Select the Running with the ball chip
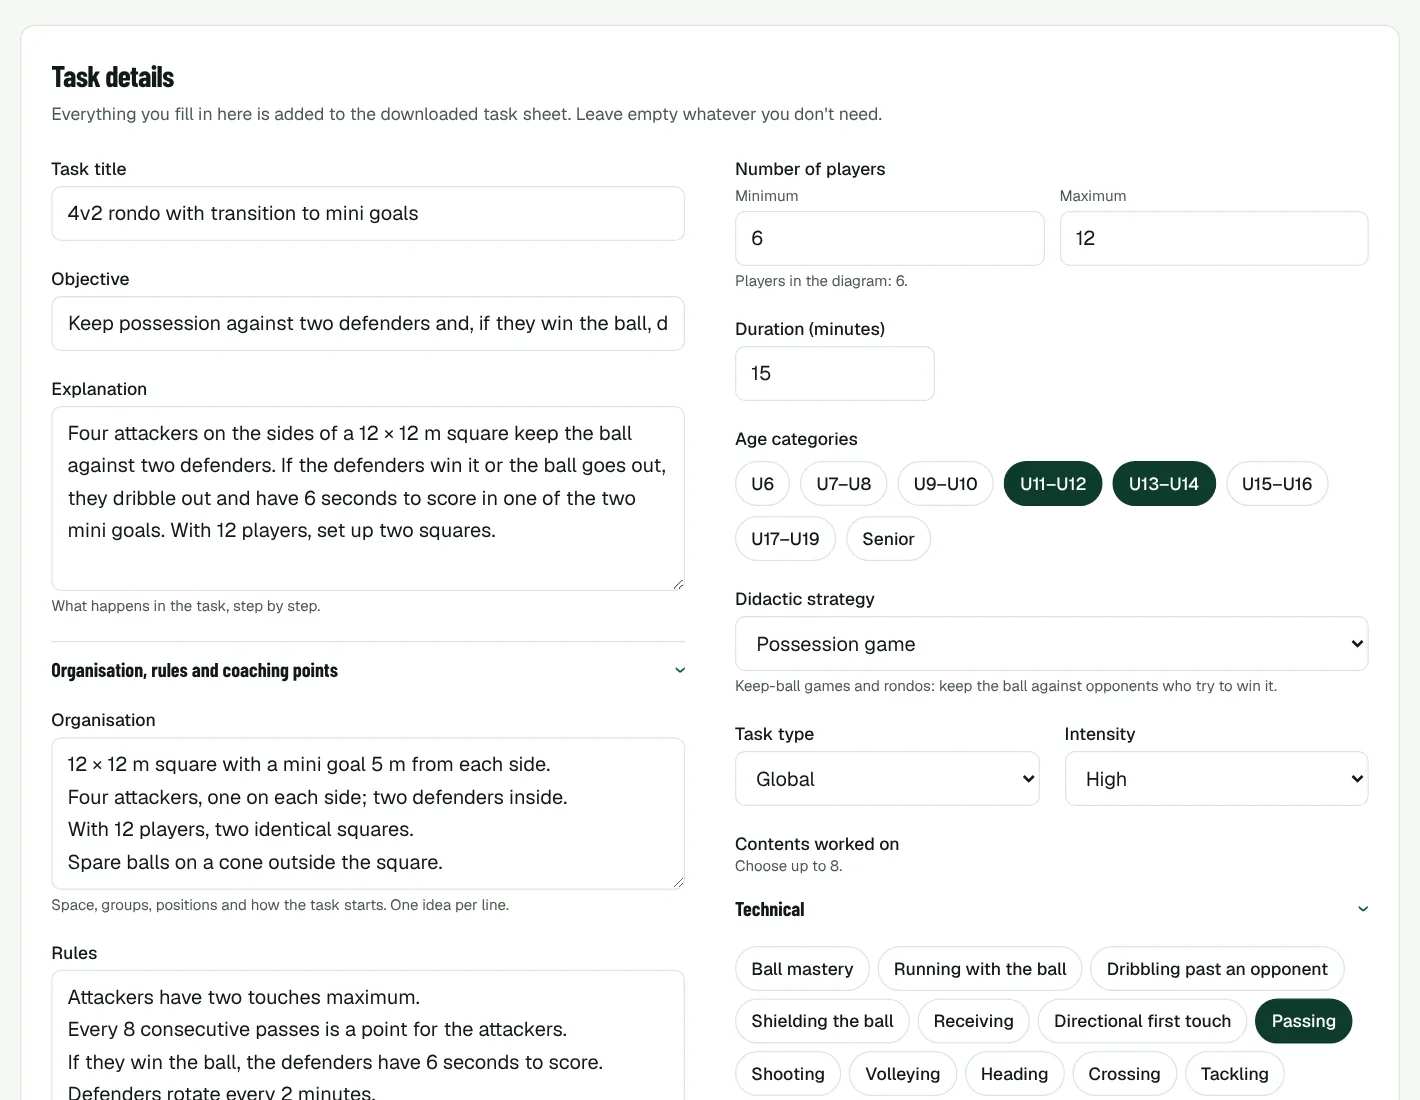 [x=980, y=969]
